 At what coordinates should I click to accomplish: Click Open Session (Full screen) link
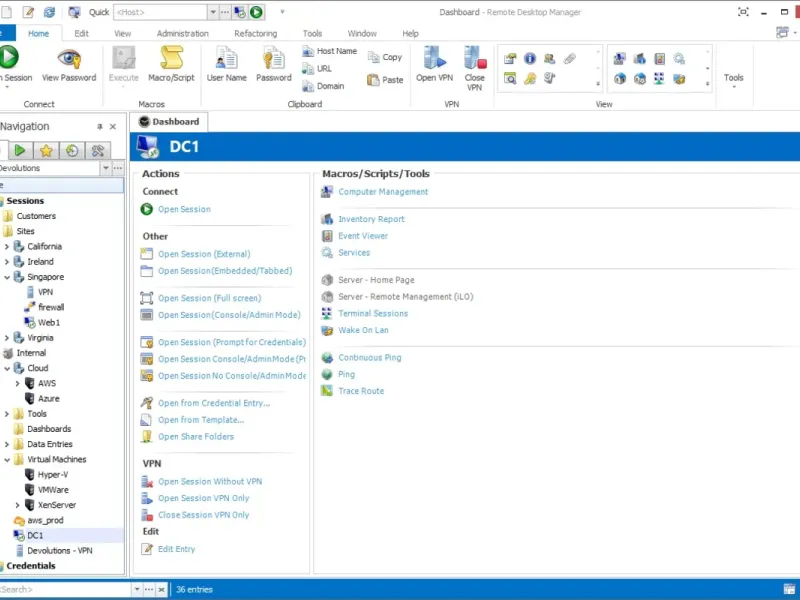209,298
